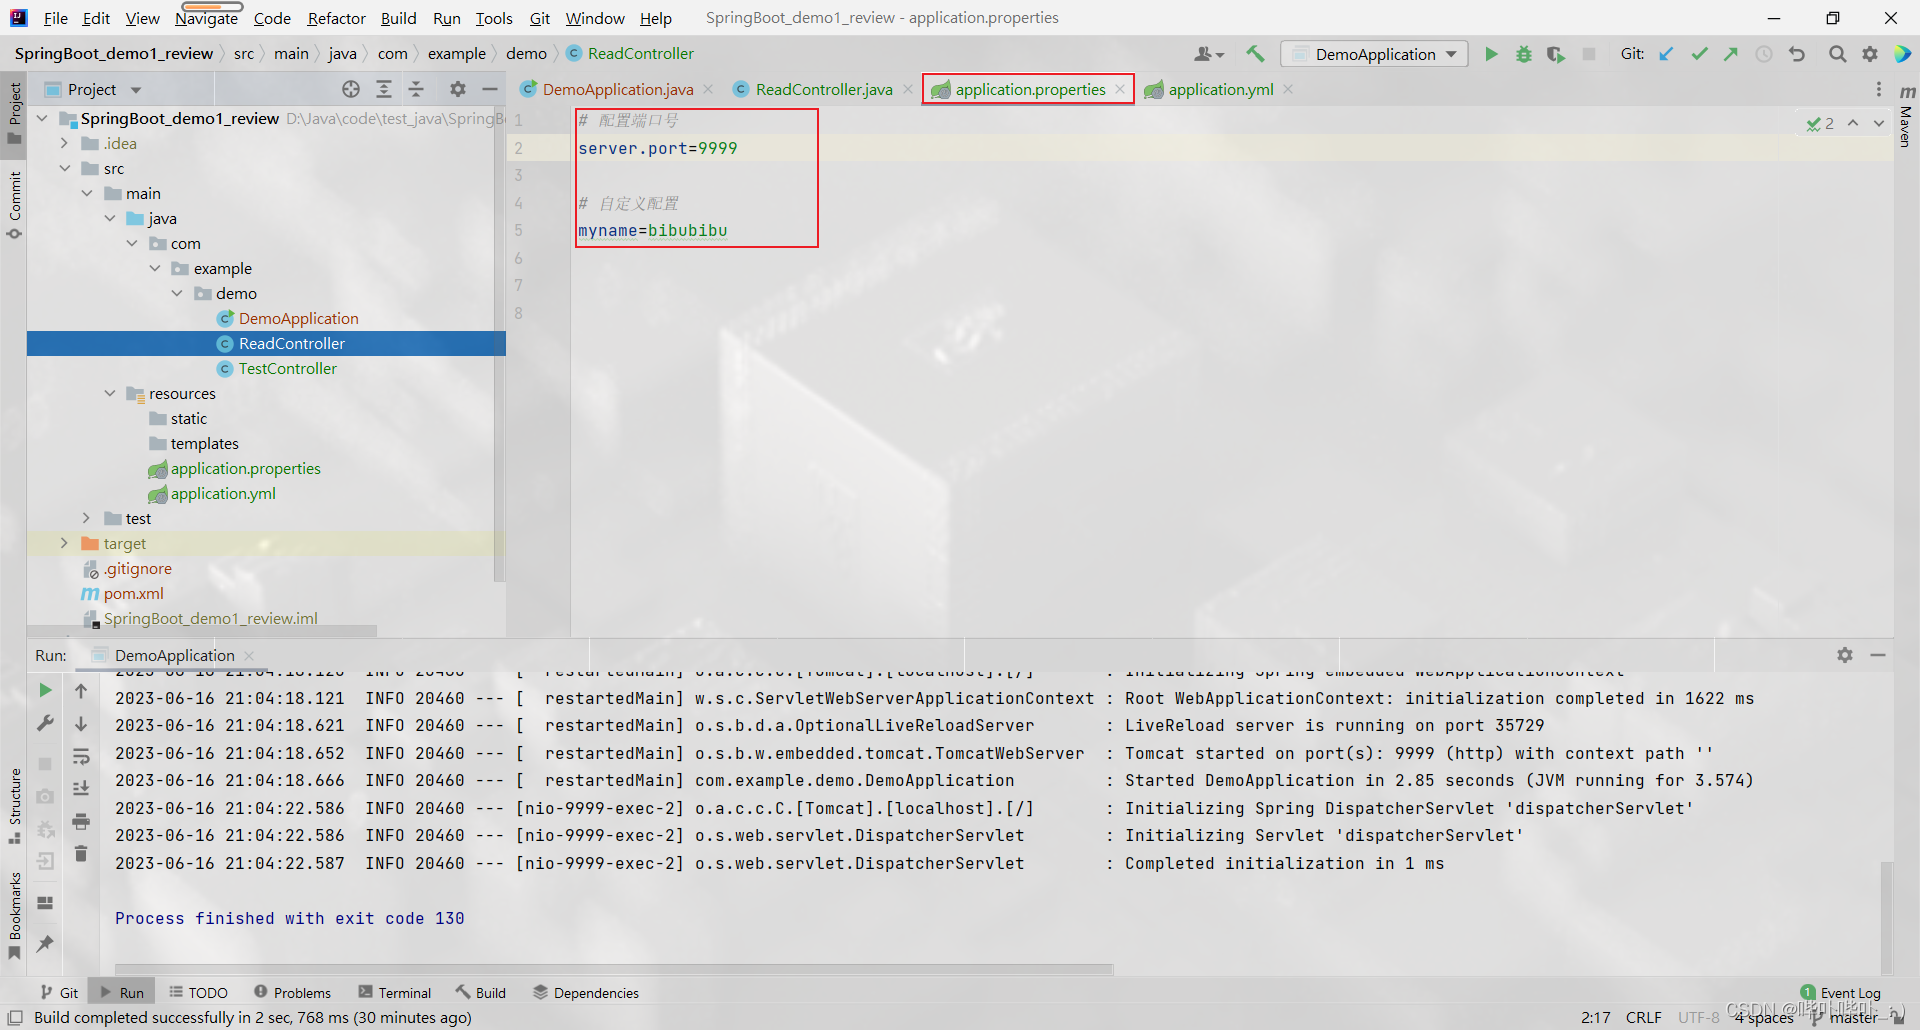Screen dimensions: 1920x1030
Task: Click the grayed-out Stop button in the toolbar
Action: coord(1589,54)
